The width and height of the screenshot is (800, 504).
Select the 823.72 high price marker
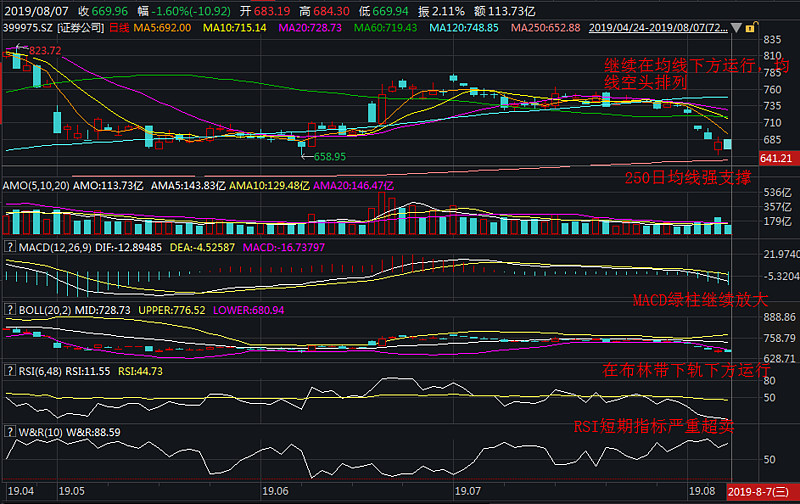45,51
